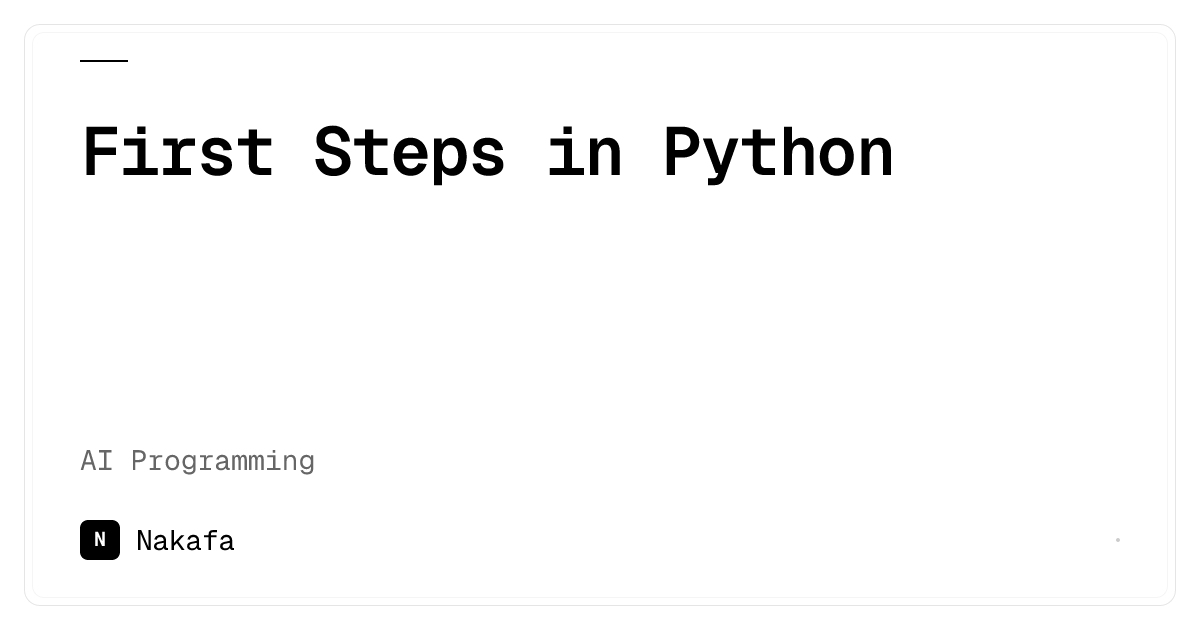Viewport: 1200px width, 630px height.
Task: Click the small gray dot in the corner
Action: 1118,540
